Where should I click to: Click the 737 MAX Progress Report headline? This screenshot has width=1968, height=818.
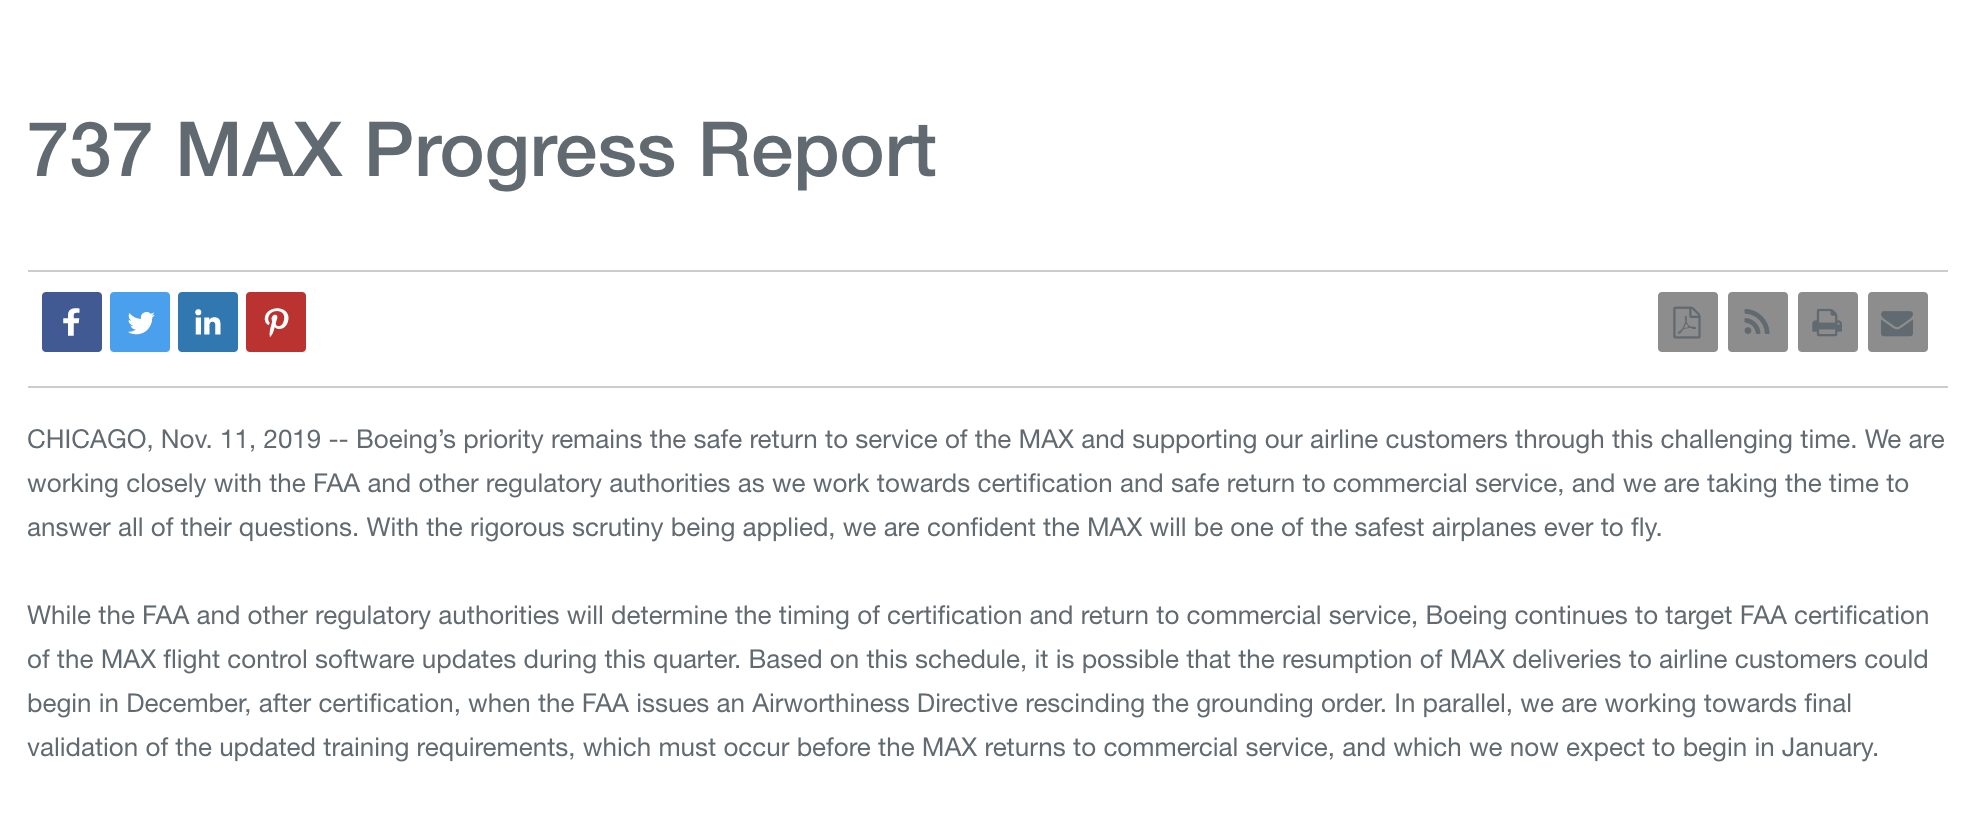pyautogui.click(x=481, y=151)
